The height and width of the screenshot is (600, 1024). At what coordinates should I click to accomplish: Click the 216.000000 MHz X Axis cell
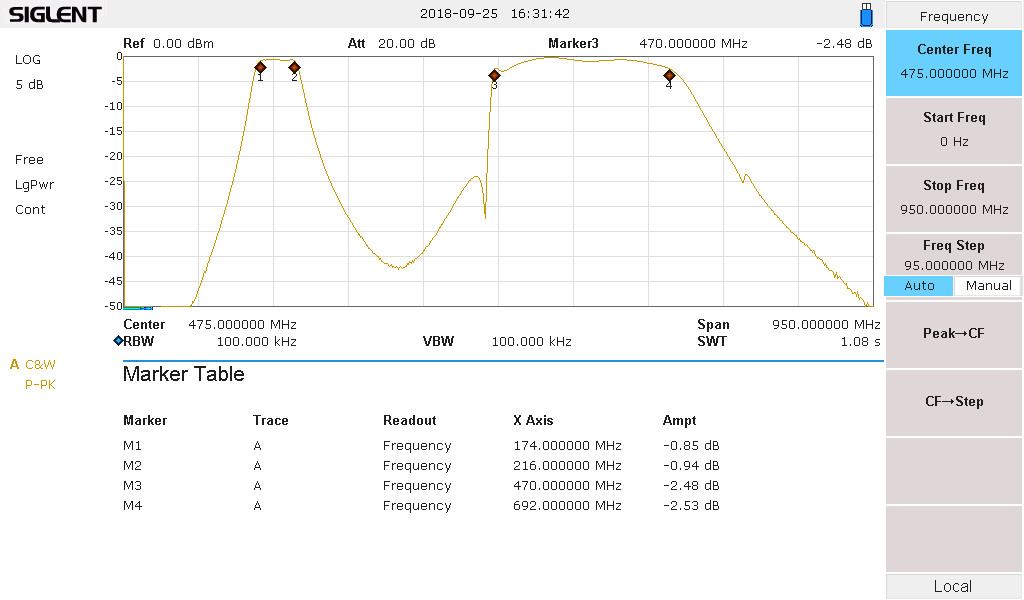(x=567, y=466)
